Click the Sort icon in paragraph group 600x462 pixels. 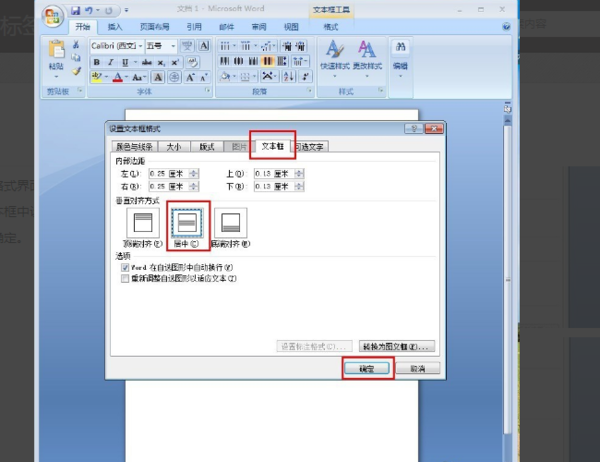[289, 77]
